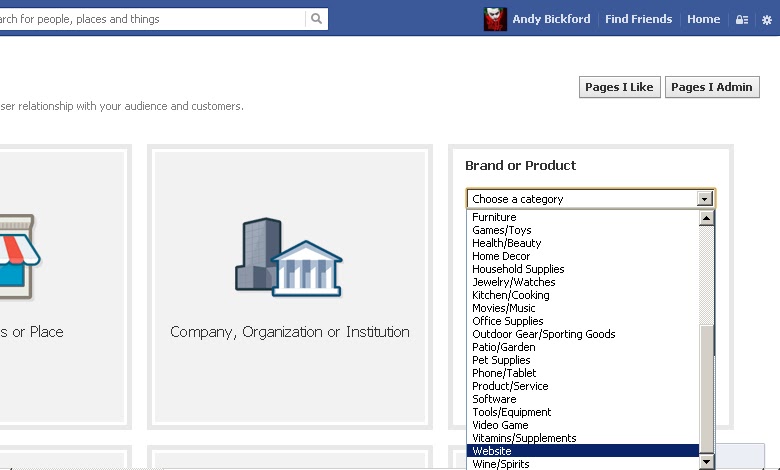Open Find Friends link
Screen dimensions: 780x470
tap(638, 19)
